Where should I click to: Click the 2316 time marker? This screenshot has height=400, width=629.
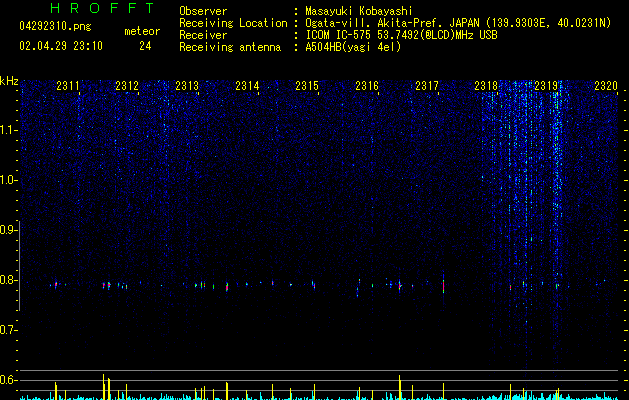(367, 85)
